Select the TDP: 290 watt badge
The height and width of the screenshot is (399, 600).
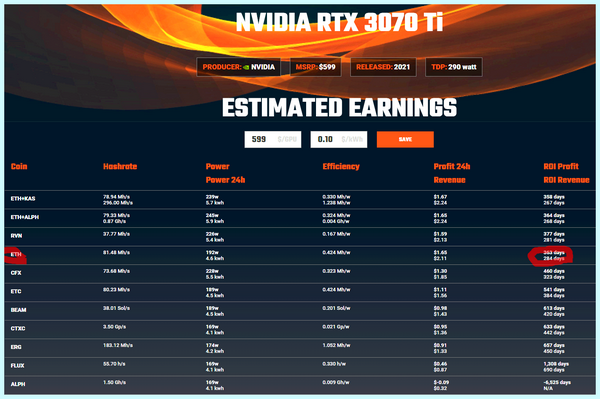[x=454, y=67]
